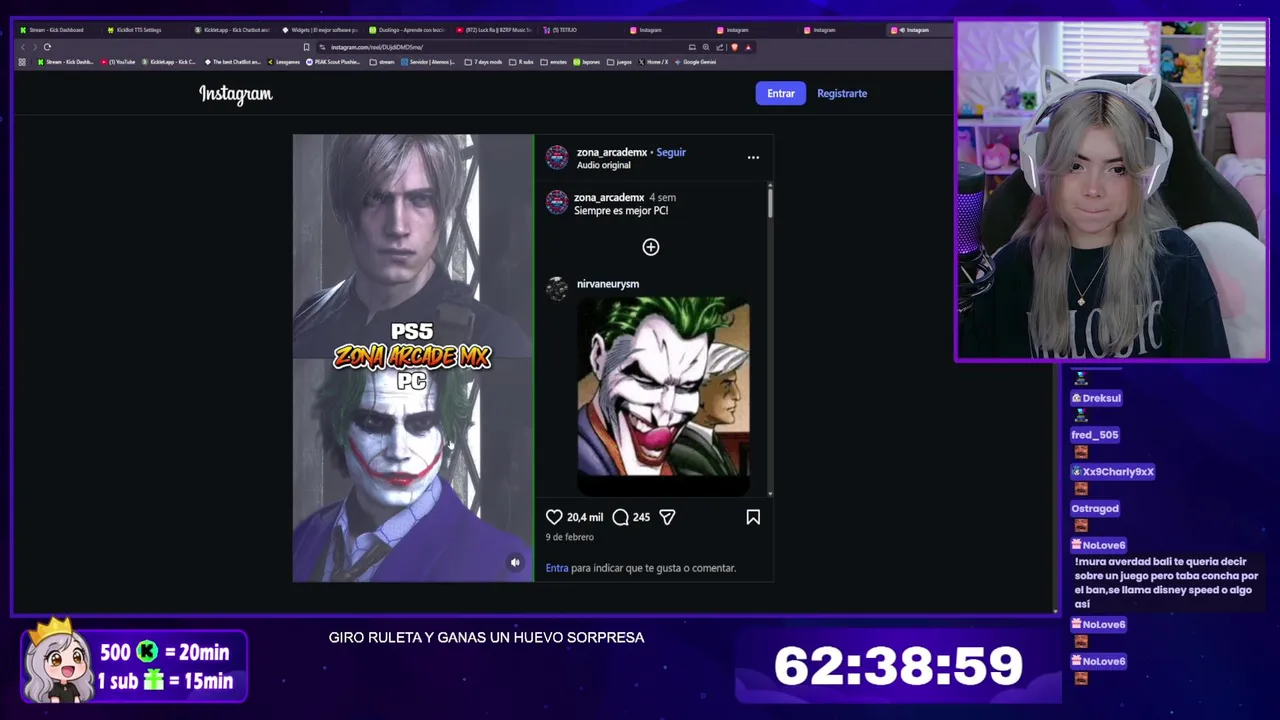The width and height of the screenshot is (1280, 720).
Task: Open the Lessgames bookmark
Action: [284, 62]
